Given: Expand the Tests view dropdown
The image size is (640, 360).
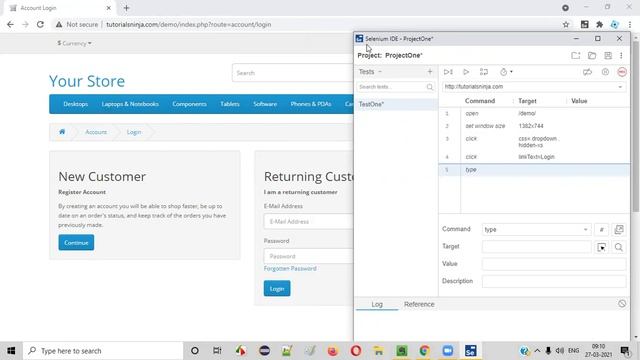Looking at the screenshot, I should tap(380, 72).
